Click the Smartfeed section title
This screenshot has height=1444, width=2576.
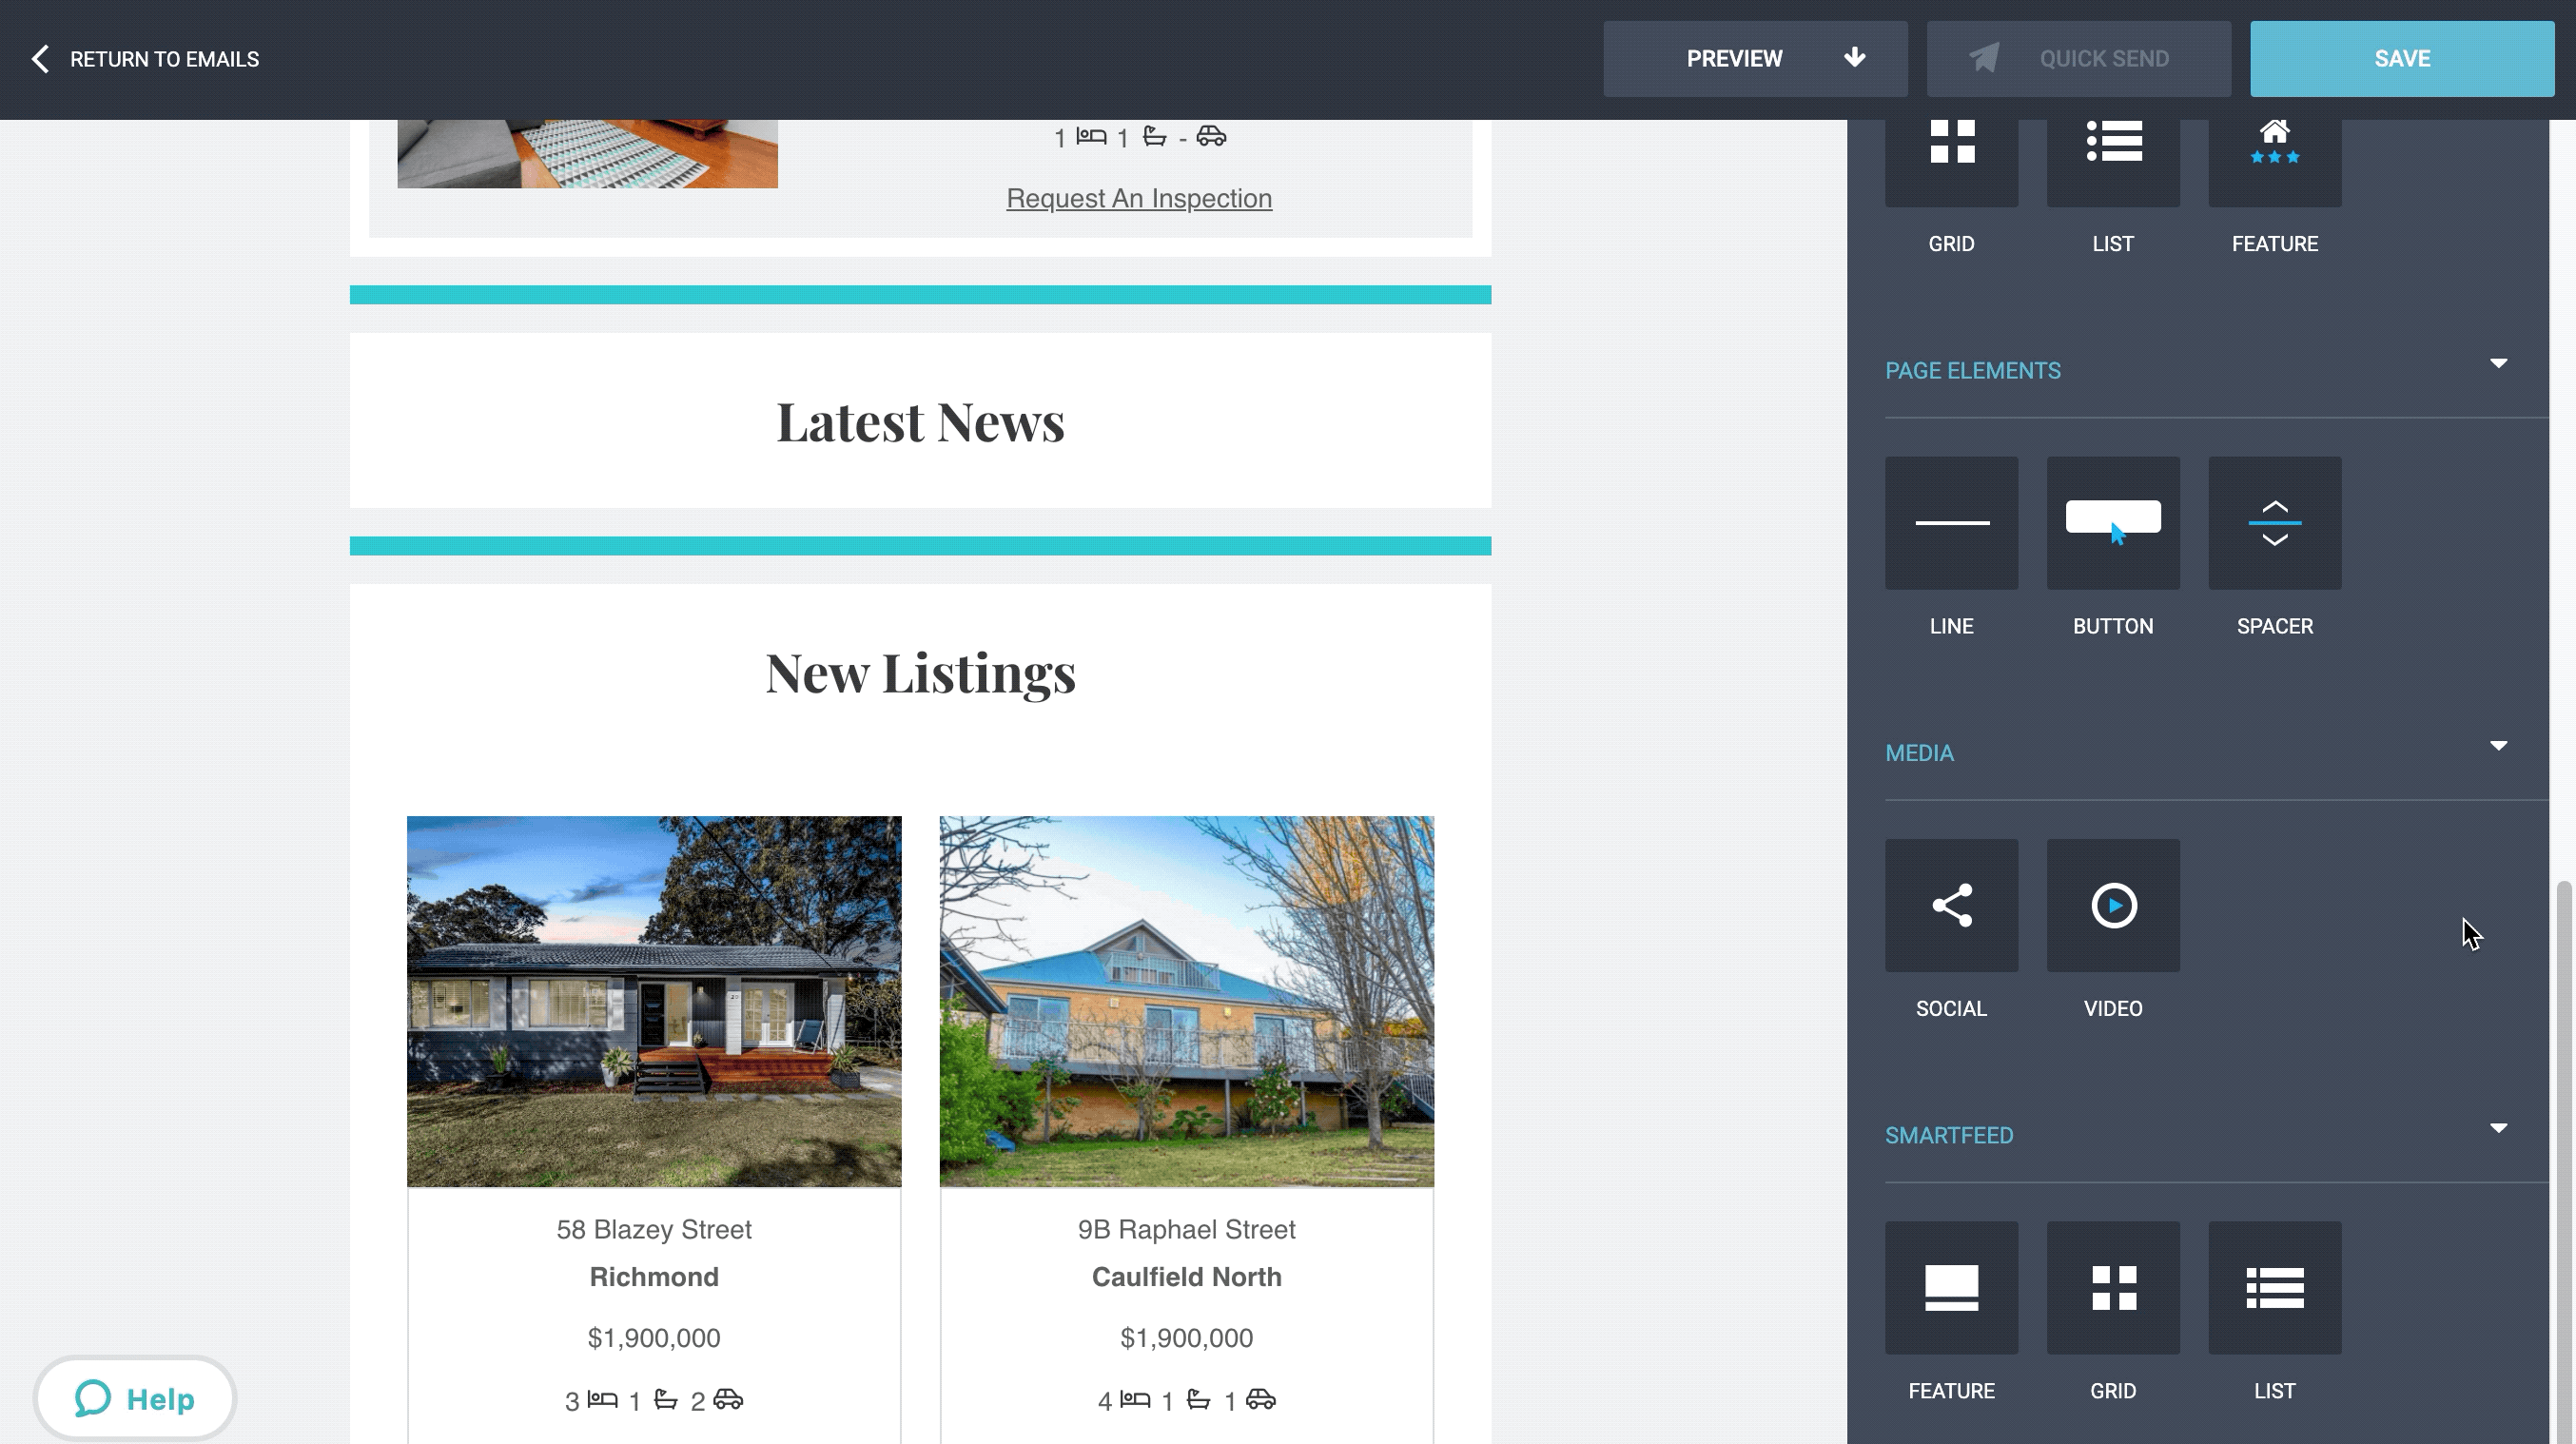1949,1136
